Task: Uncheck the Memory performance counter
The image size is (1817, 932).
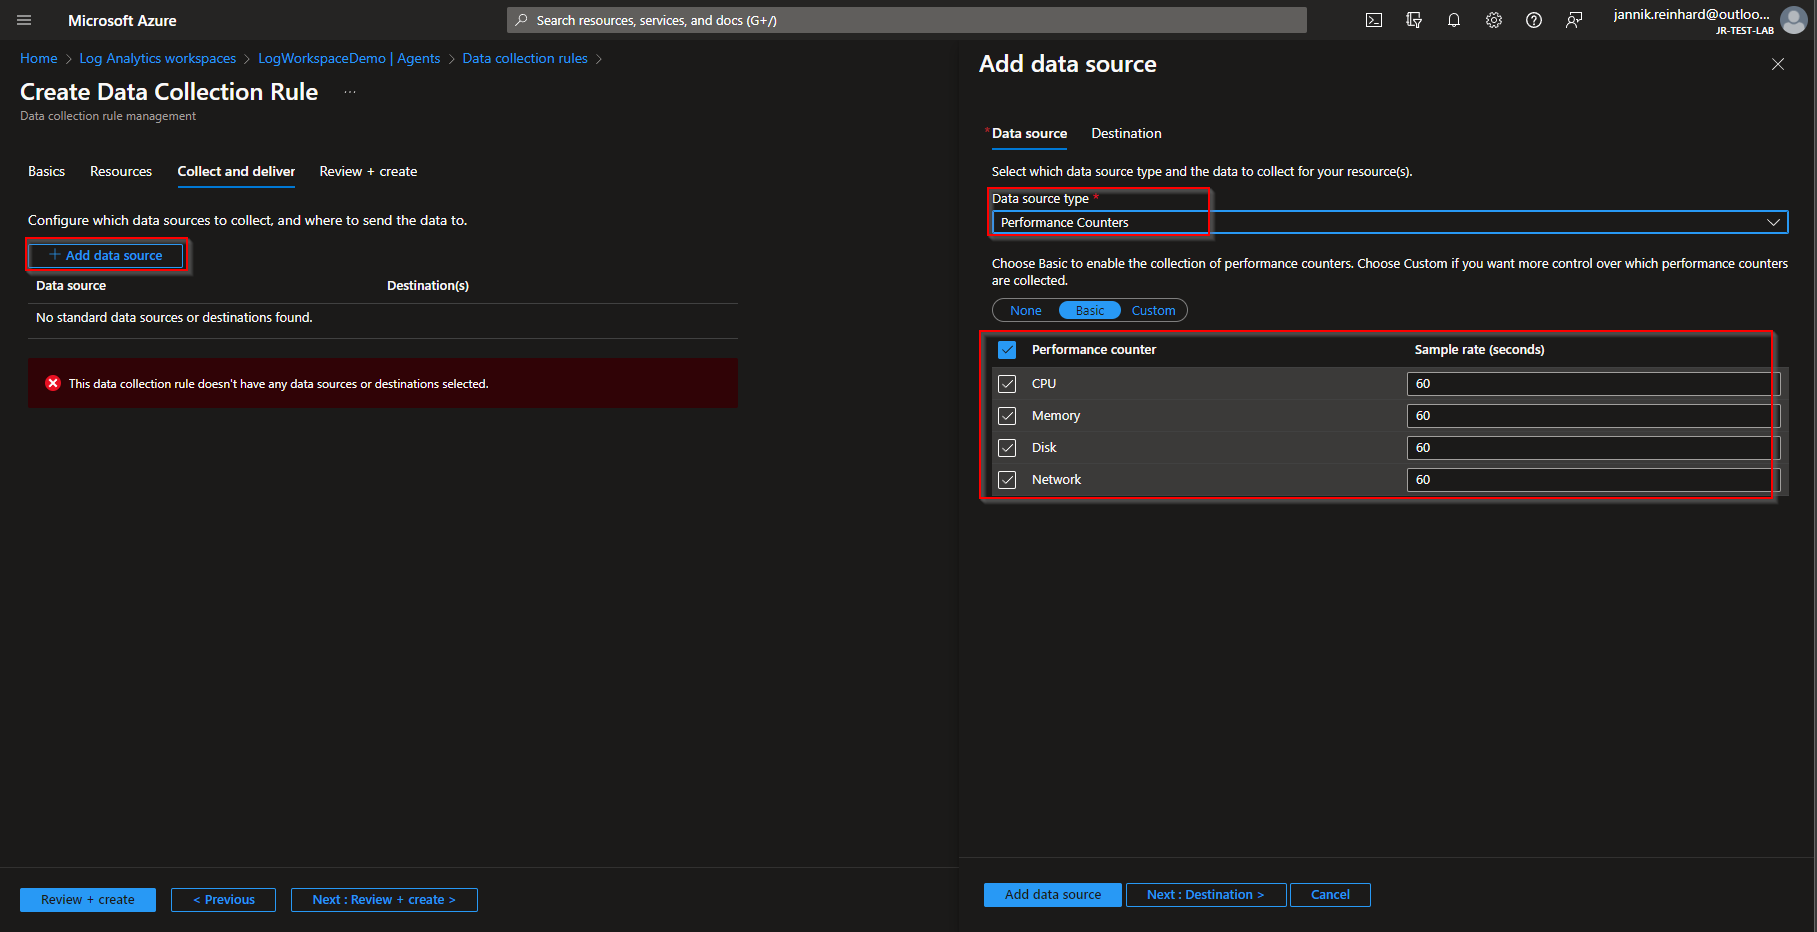Action: (x=1007, y=416)
